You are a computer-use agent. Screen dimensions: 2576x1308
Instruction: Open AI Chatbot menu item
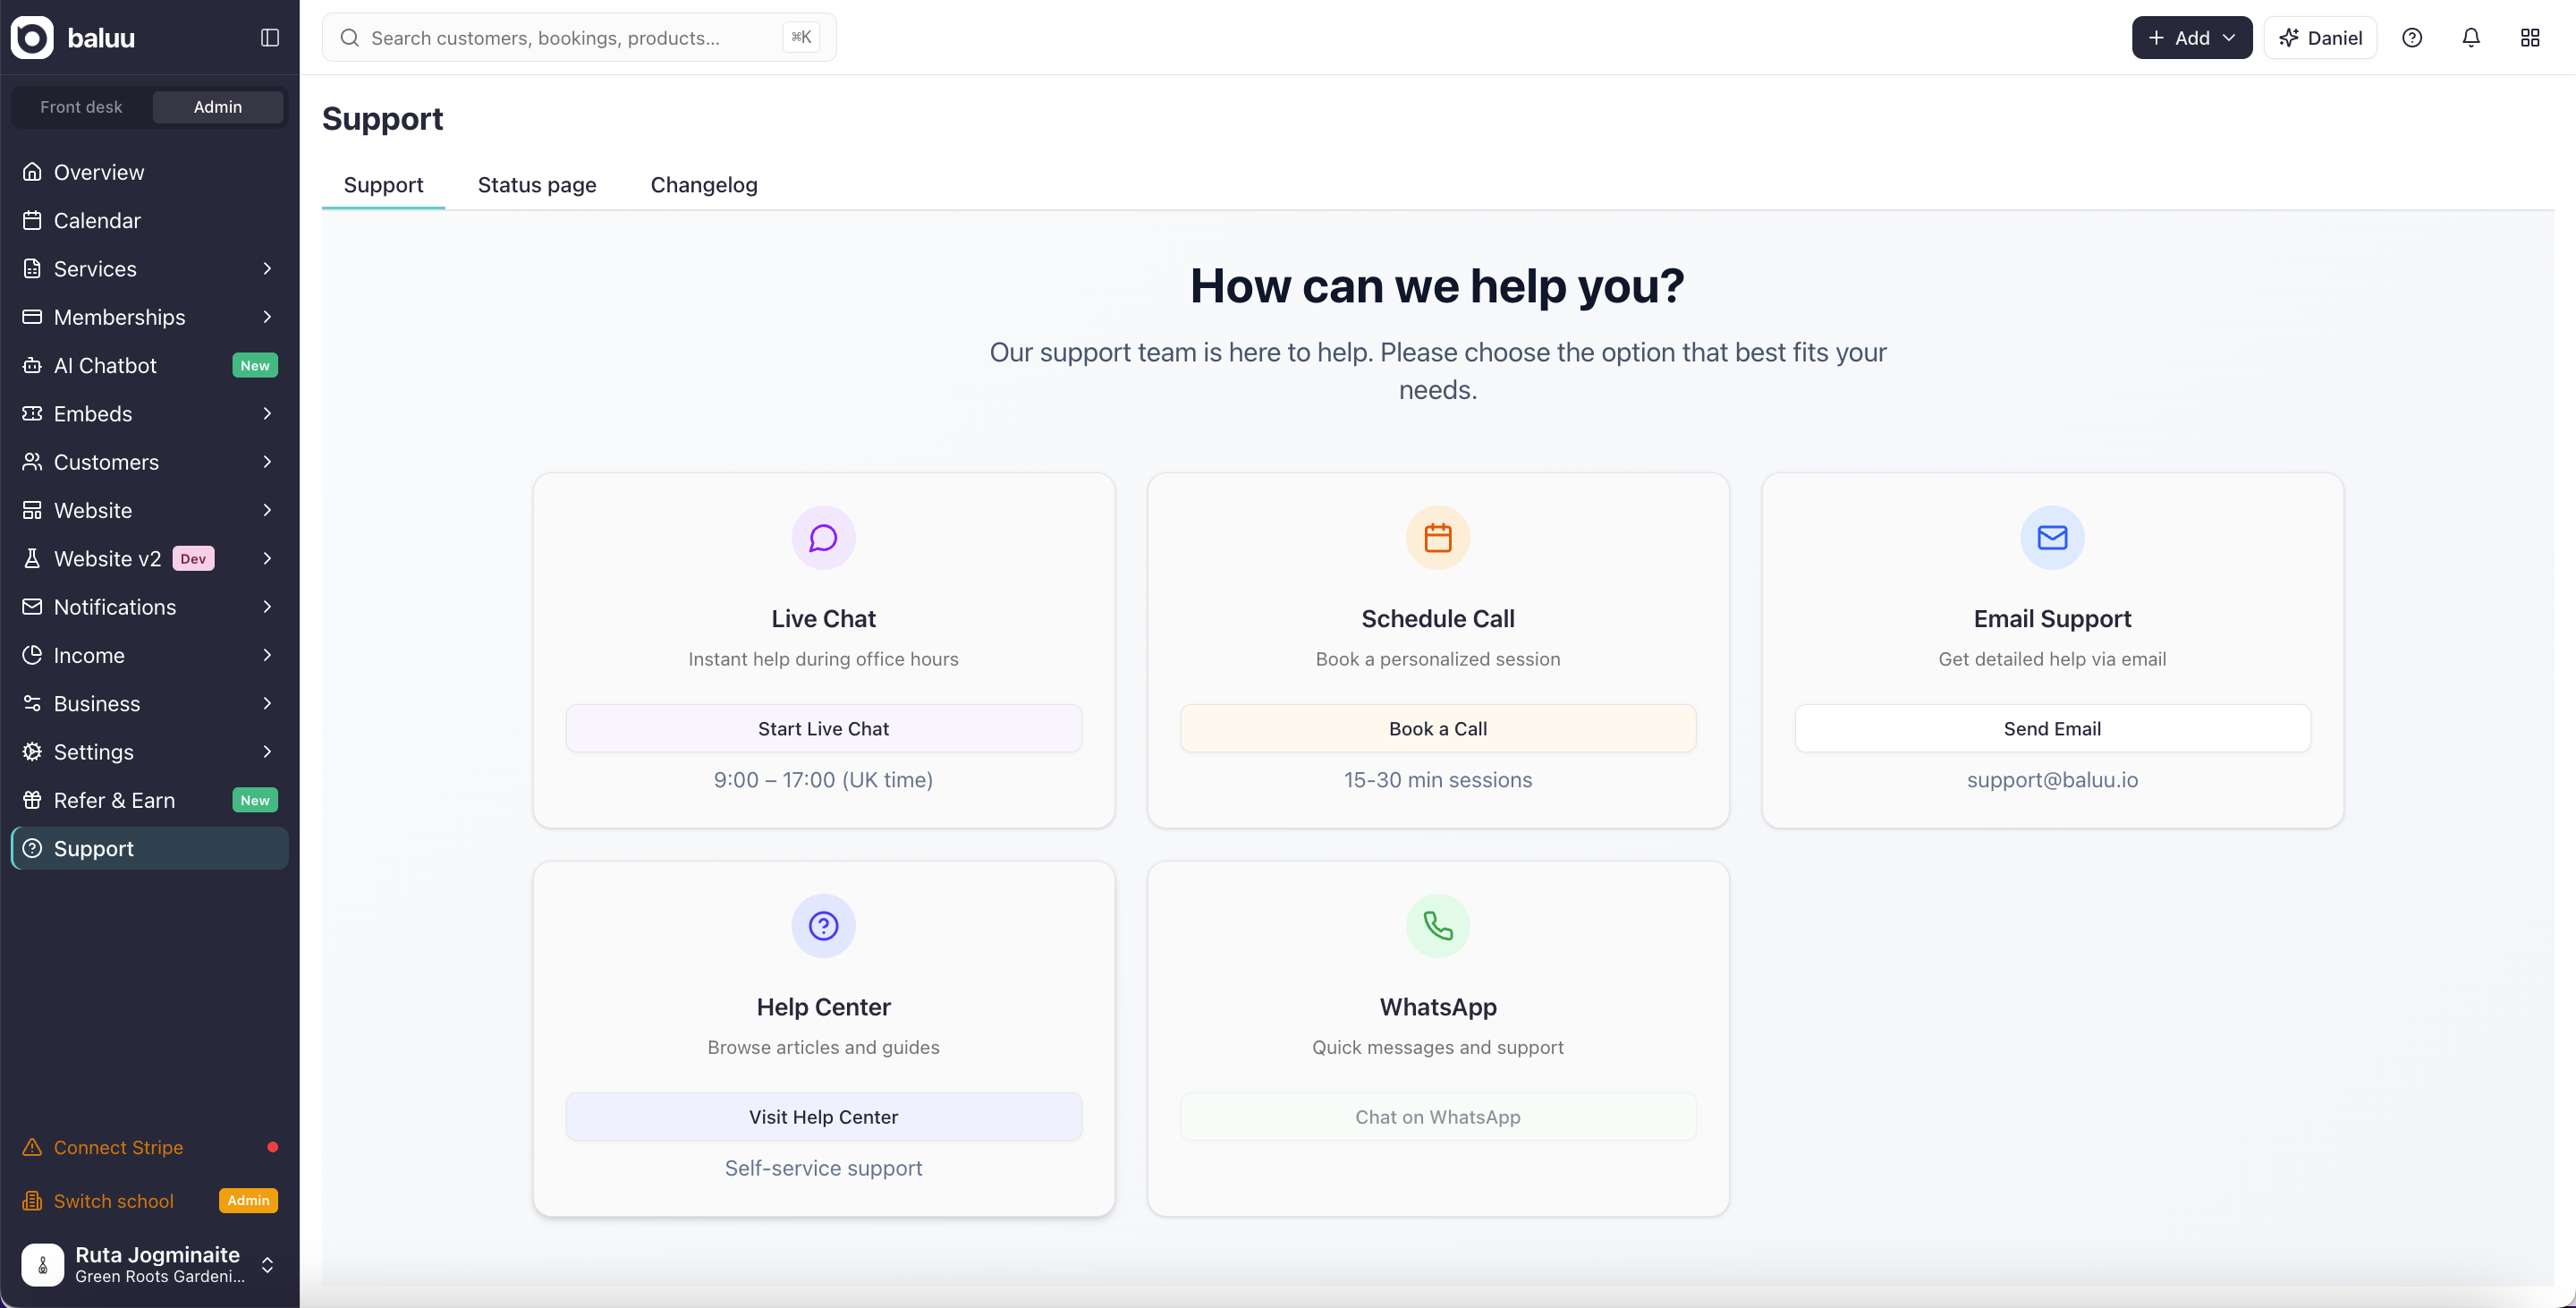click(x=150, y=365)
